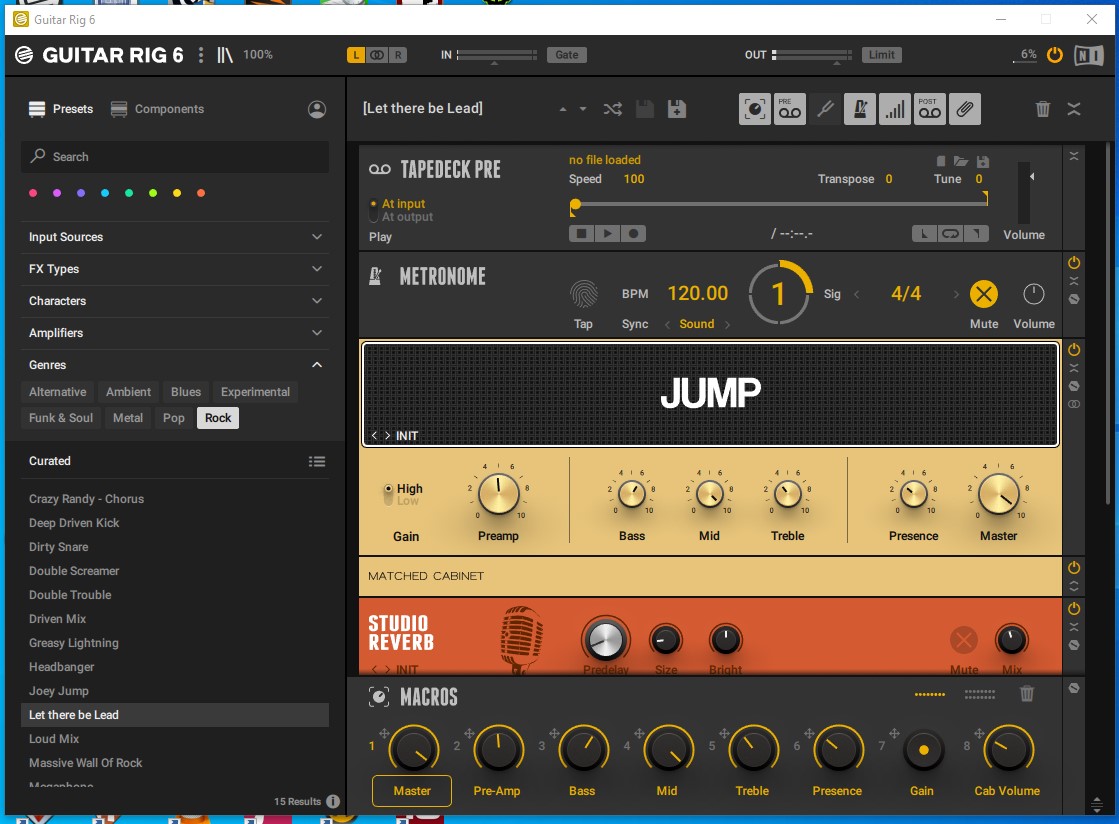Toggle the Metronome tool in the rack toolbar
Screen dimensions: 1119x824
(x=859, y=109)
